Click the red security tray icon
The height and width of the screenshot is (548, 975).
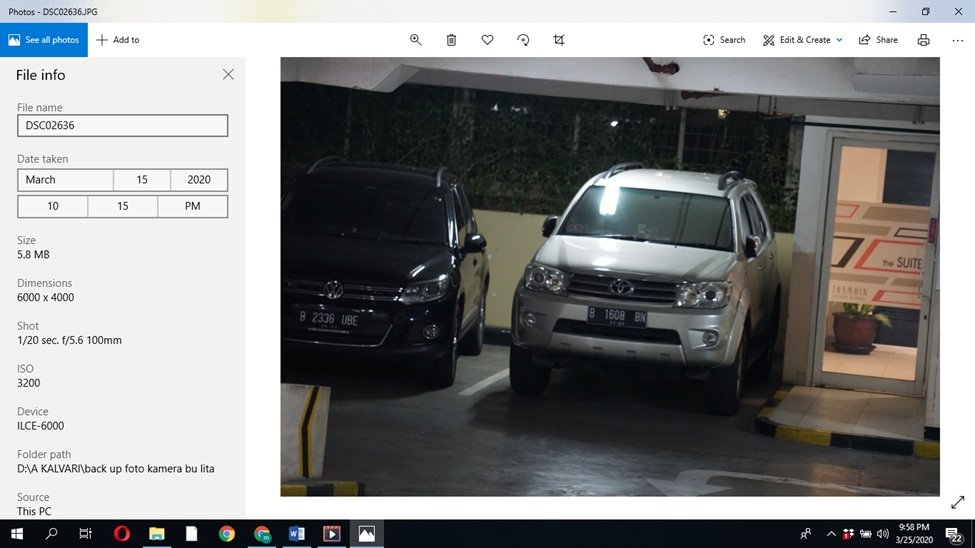(848, 534)
